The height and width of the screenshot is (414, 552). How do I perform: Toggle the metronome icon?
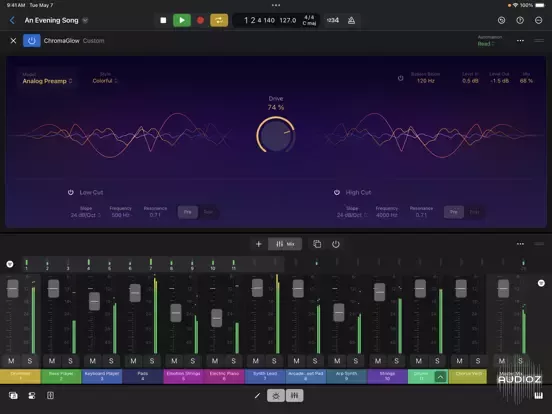tap(351, 20)
